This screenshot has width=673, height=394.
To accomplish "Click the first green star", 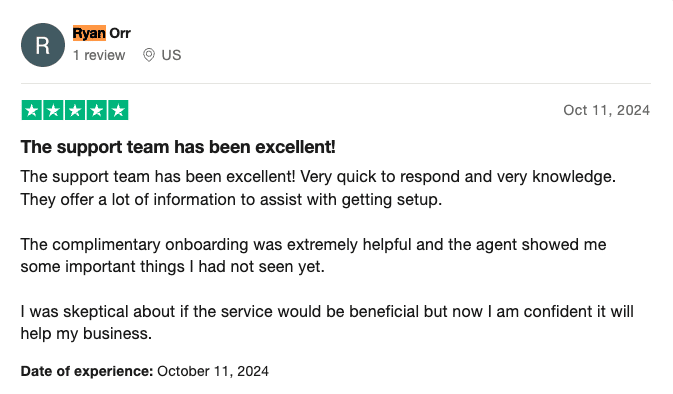I will [x=32, y=110].
